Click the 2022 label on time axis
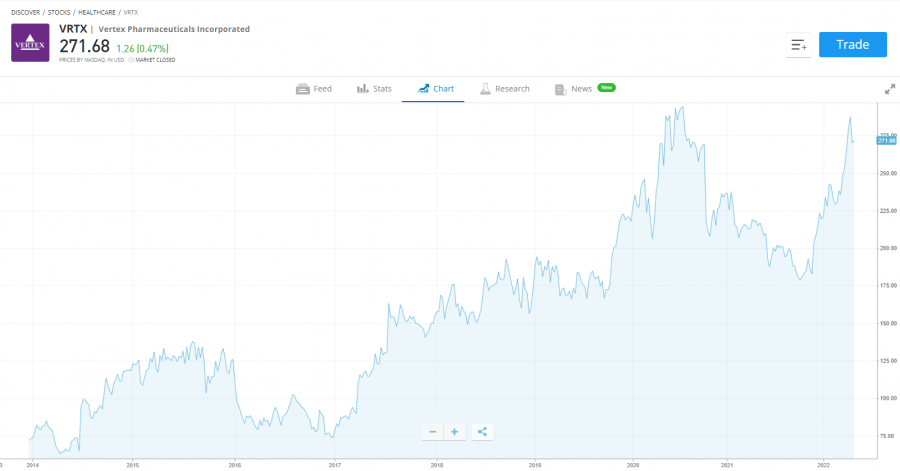This screenshot has height=471, width=900. click(x=824, y=465)
